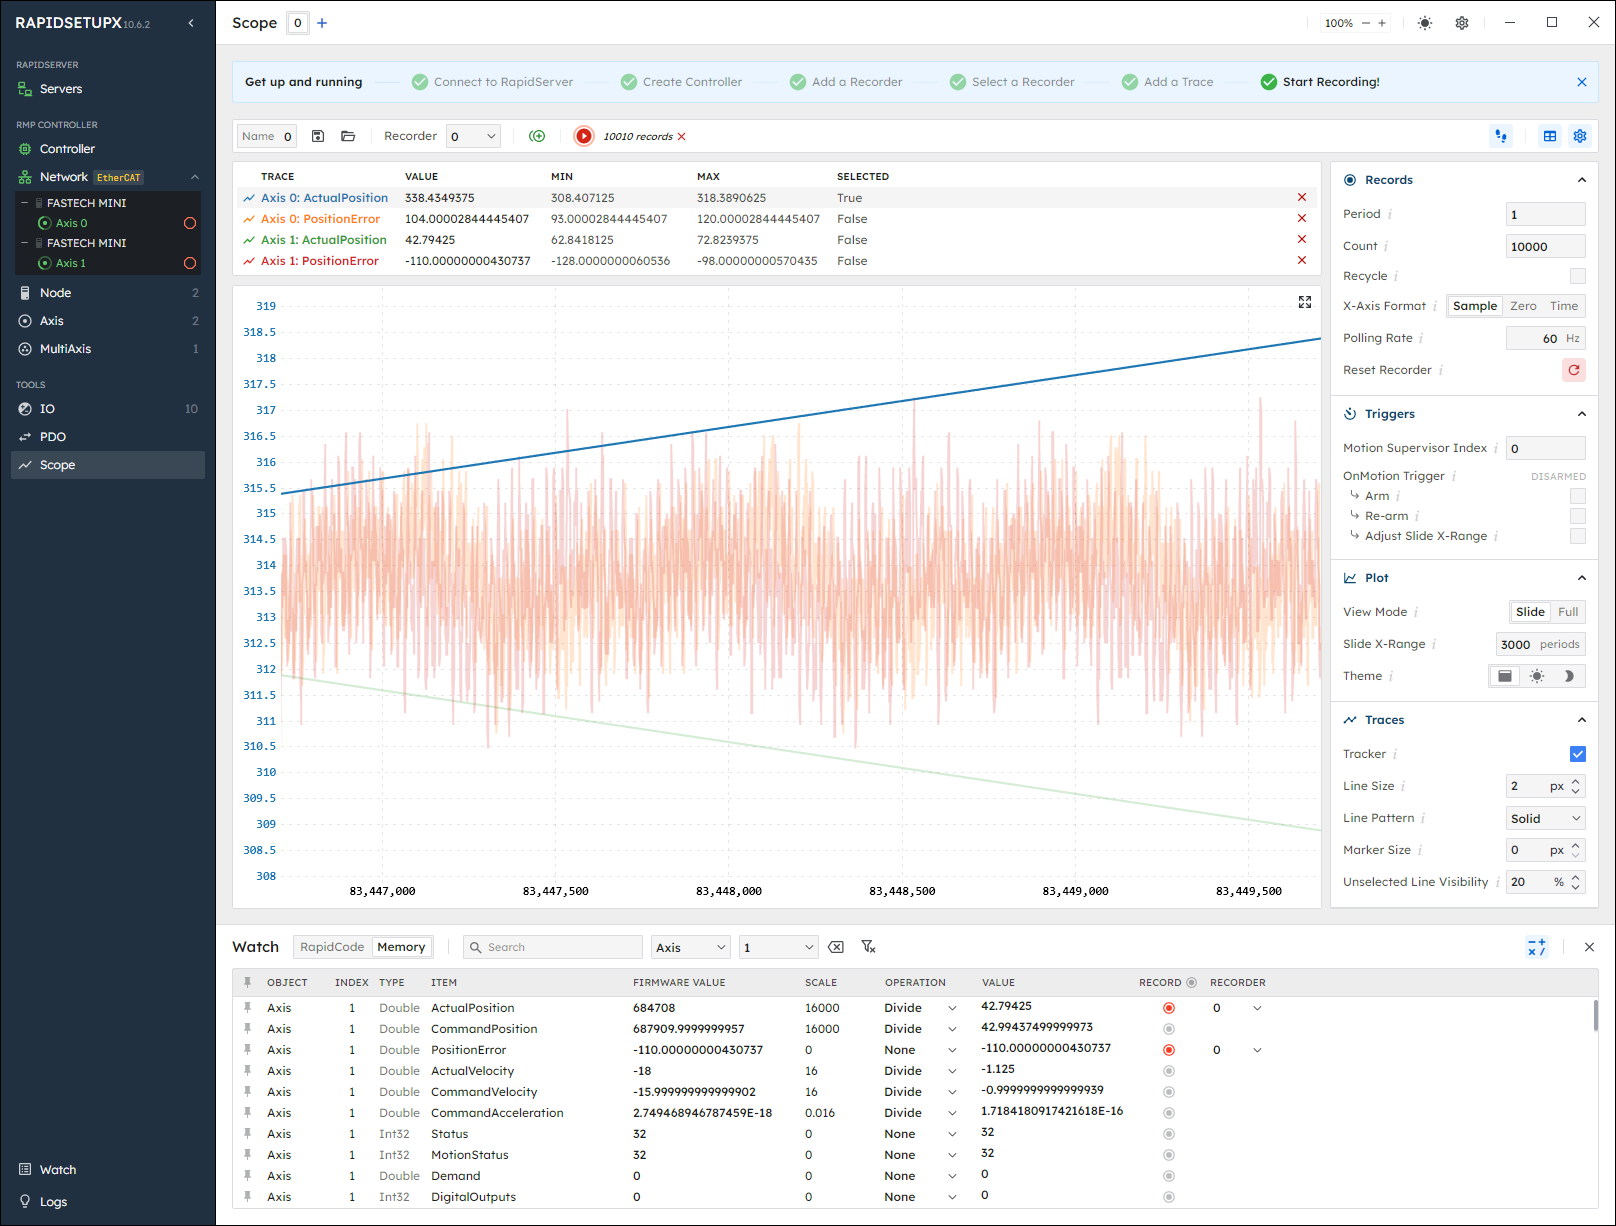
Task: Toggle record for ActualPosition watch row
Action: (x=1169, y=1008)
